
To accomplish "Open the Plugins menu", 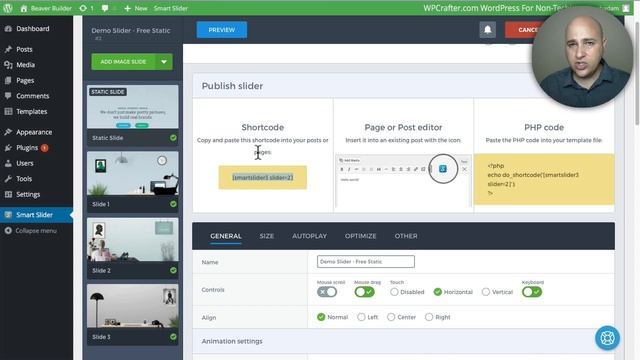I will tap(27, 147).
